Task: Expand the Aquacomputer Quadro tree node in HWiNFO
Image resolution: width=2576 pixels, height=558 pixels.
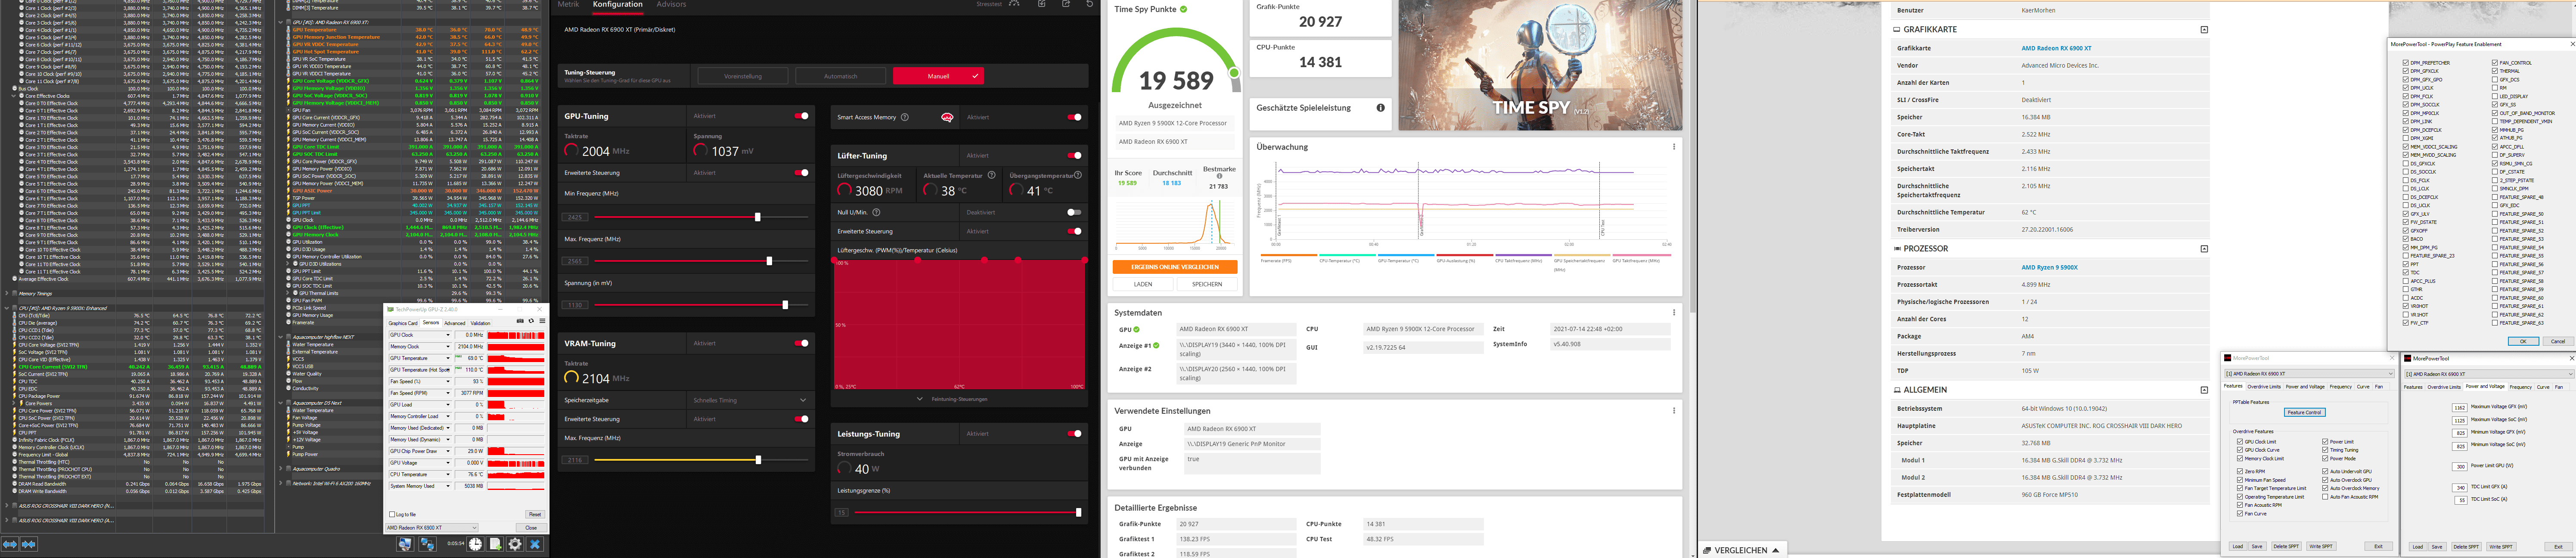Action: coord(281,468)
